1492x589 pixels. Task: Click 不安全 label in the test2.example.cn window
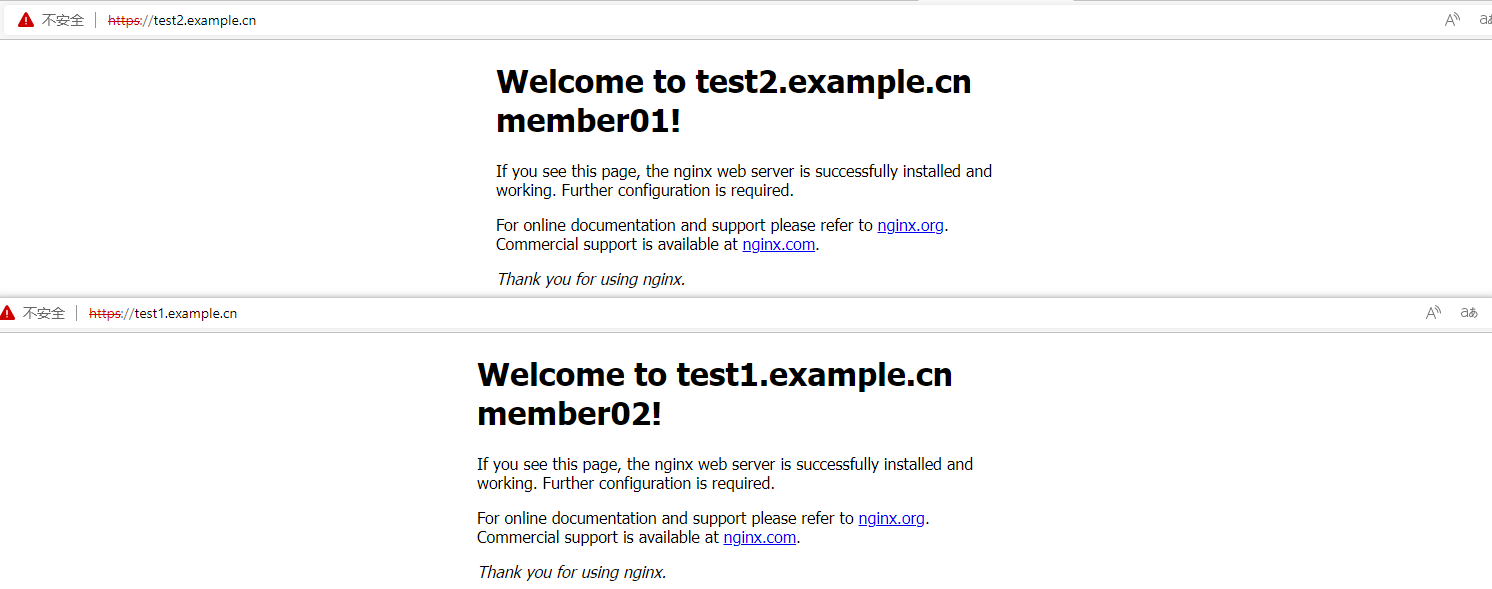click(63, 20)
